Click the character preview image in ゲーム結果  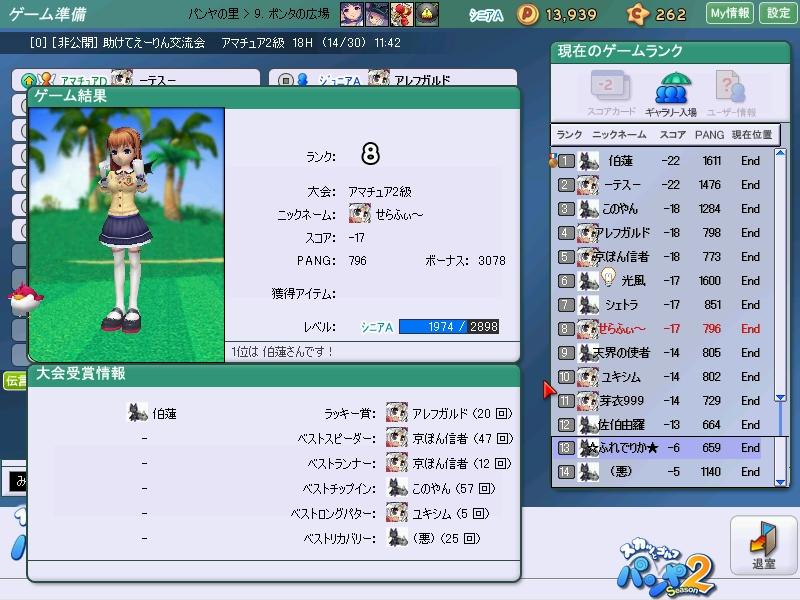(x=127, y=235)
